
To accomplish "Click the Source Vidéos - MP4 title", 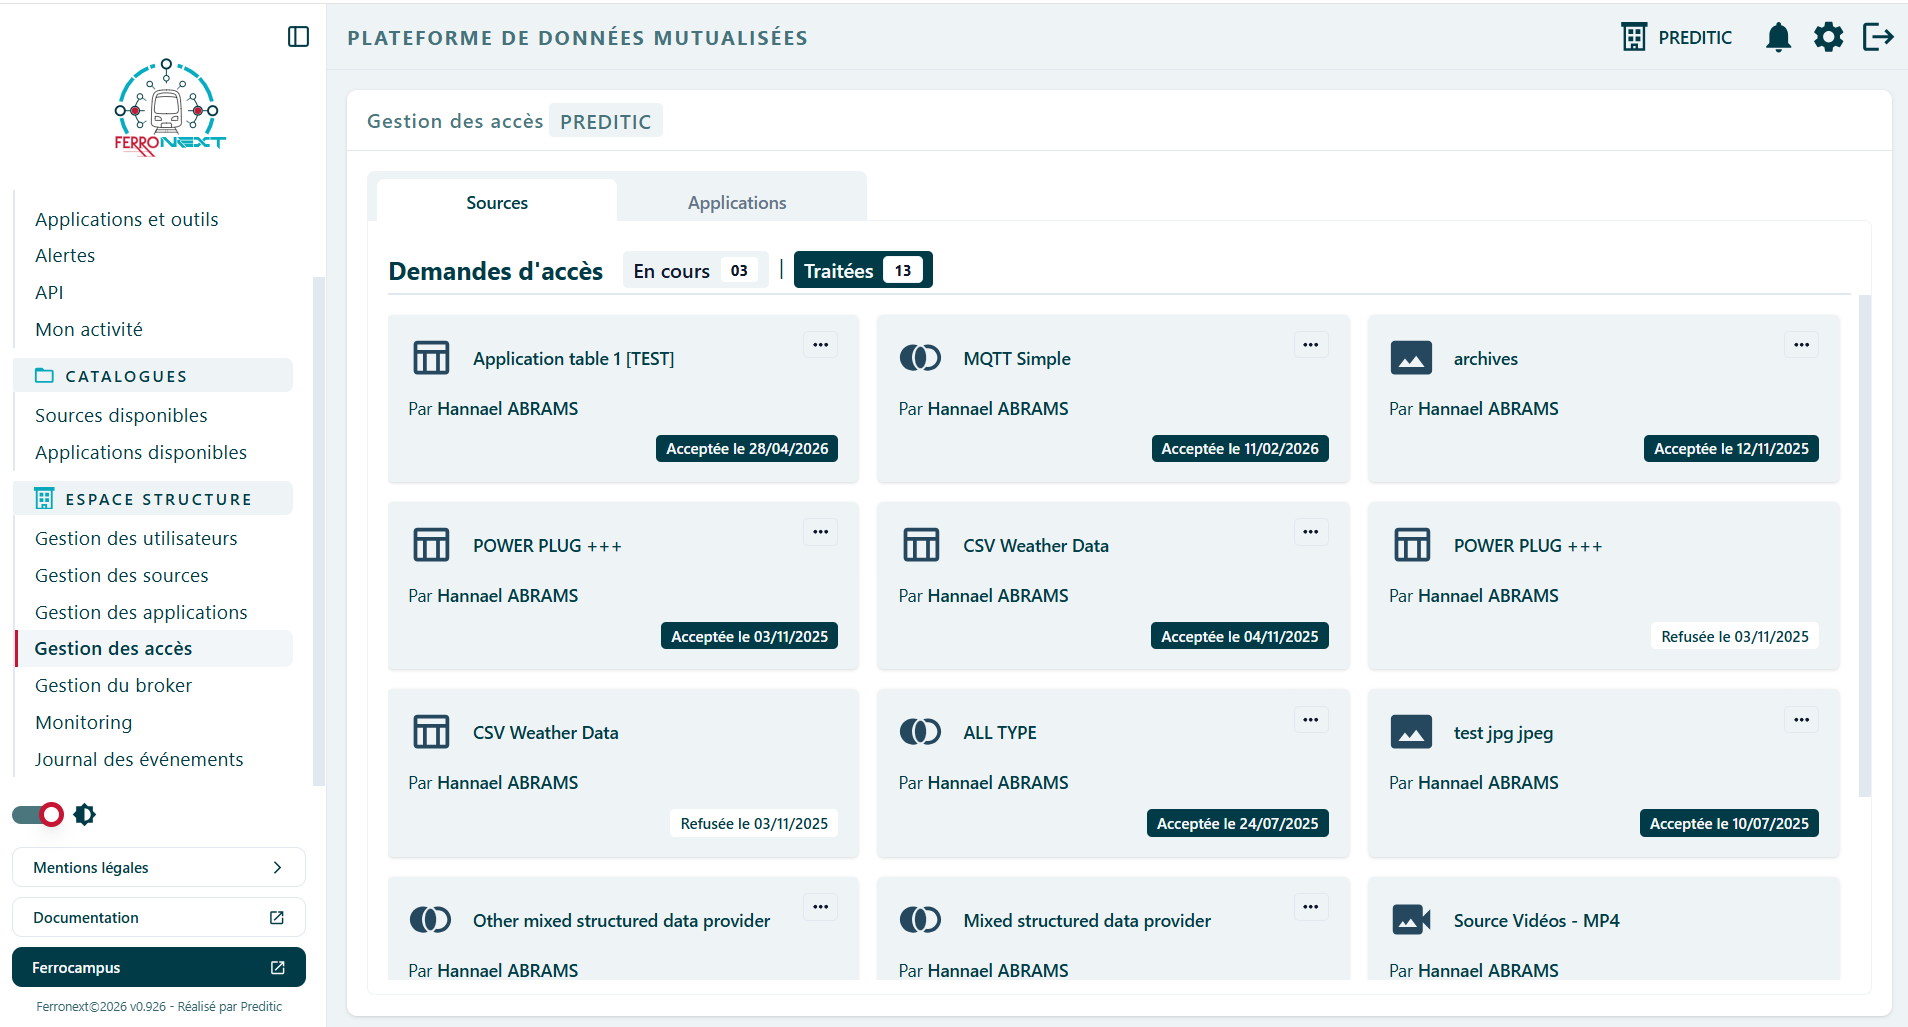I will 1536,920.
